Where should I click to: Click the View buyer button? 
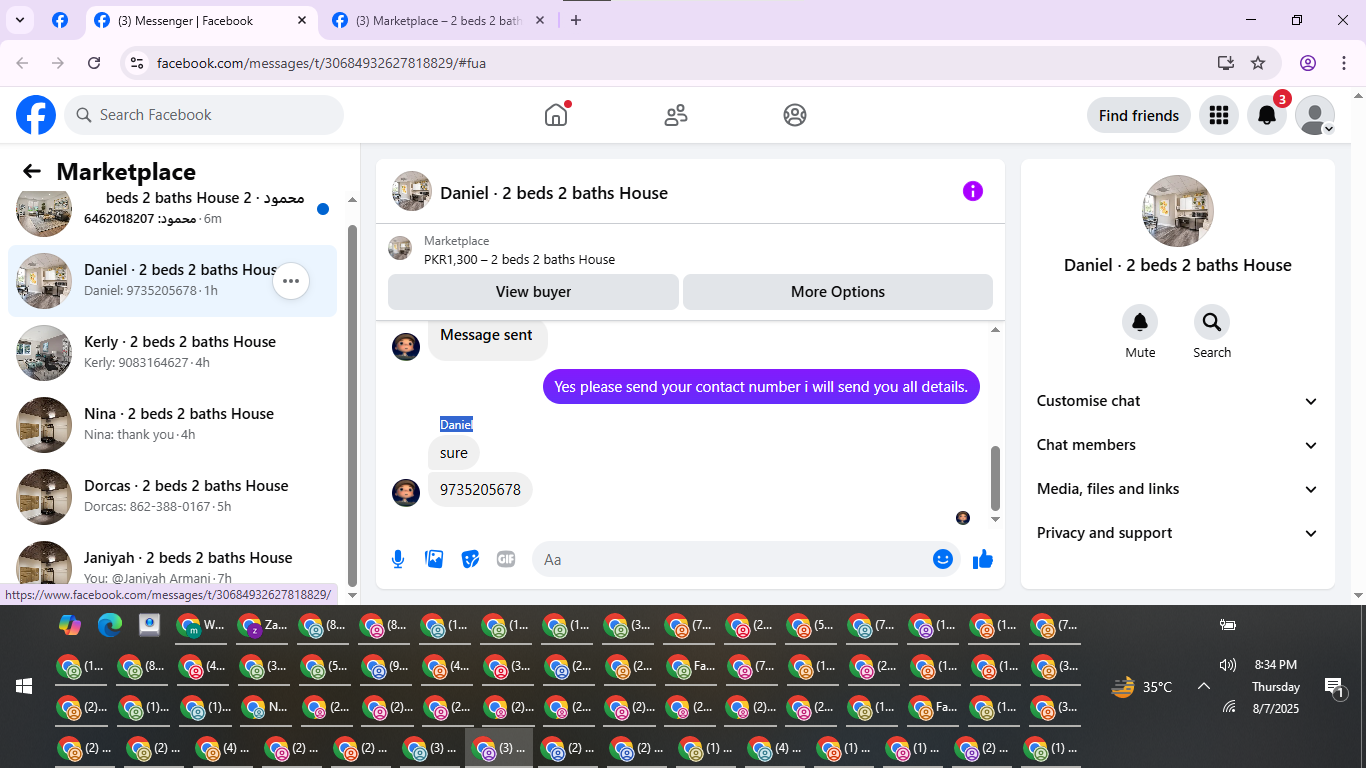coord(533,292)
